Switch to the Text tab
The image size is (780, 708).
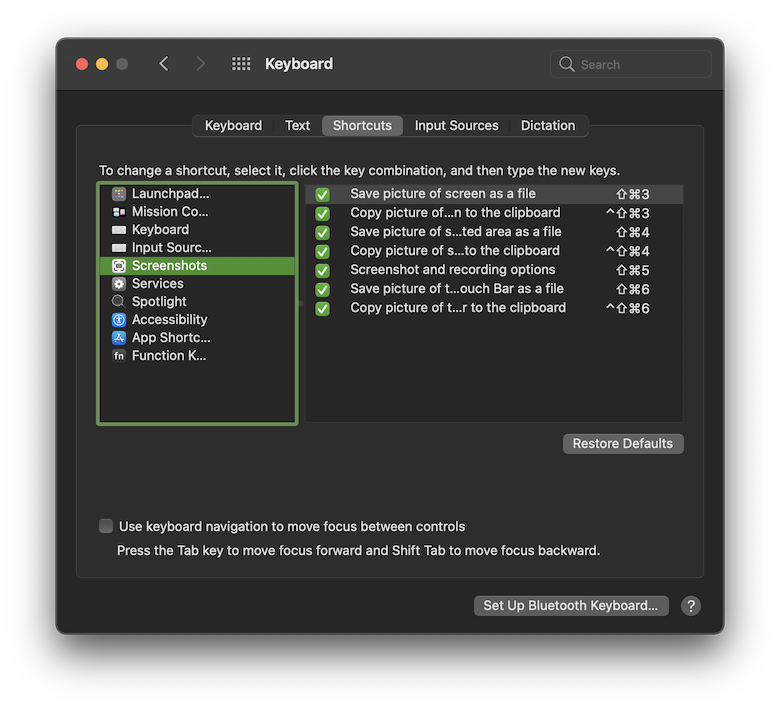click(x=297, y=125)
